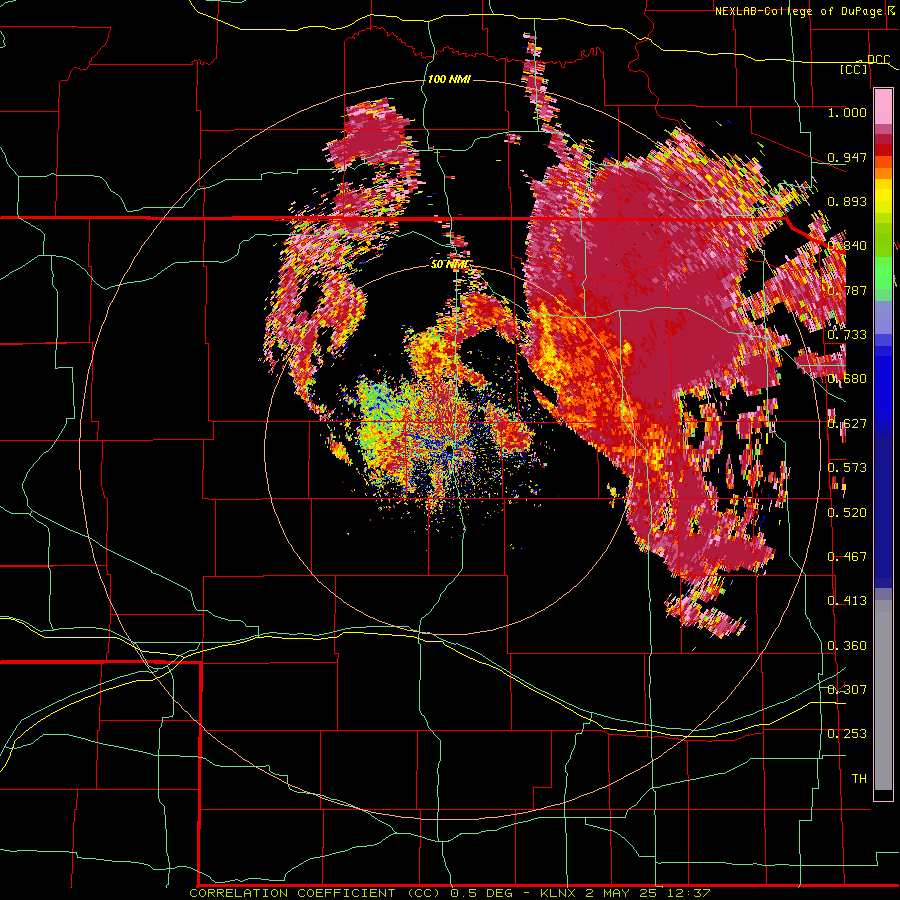Pick the gray swatch on the color bar
Viewport: 900px width, 900px height.
click(883, 695)
